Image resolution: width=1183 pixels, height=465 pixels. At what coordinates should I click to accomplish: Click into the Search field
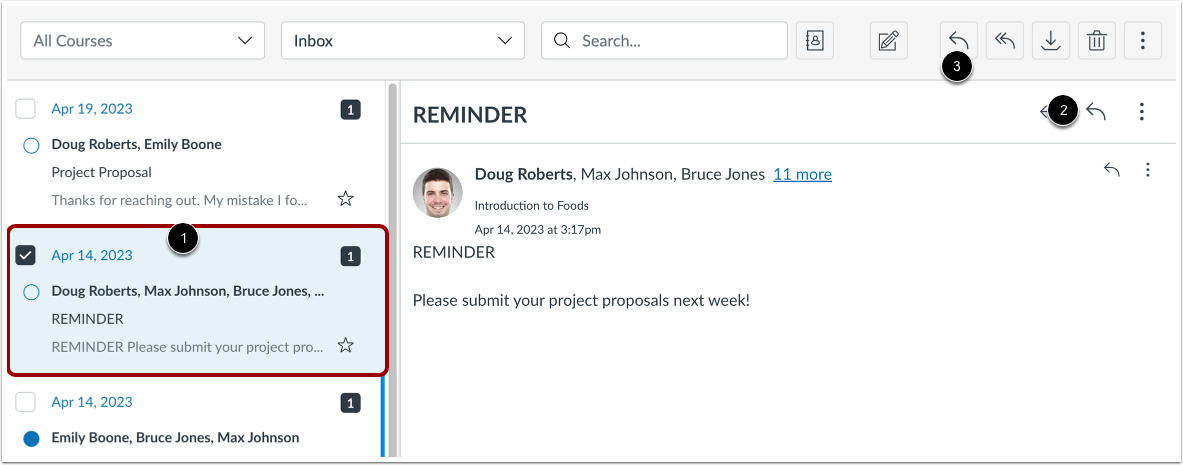(x=664, y=41)
